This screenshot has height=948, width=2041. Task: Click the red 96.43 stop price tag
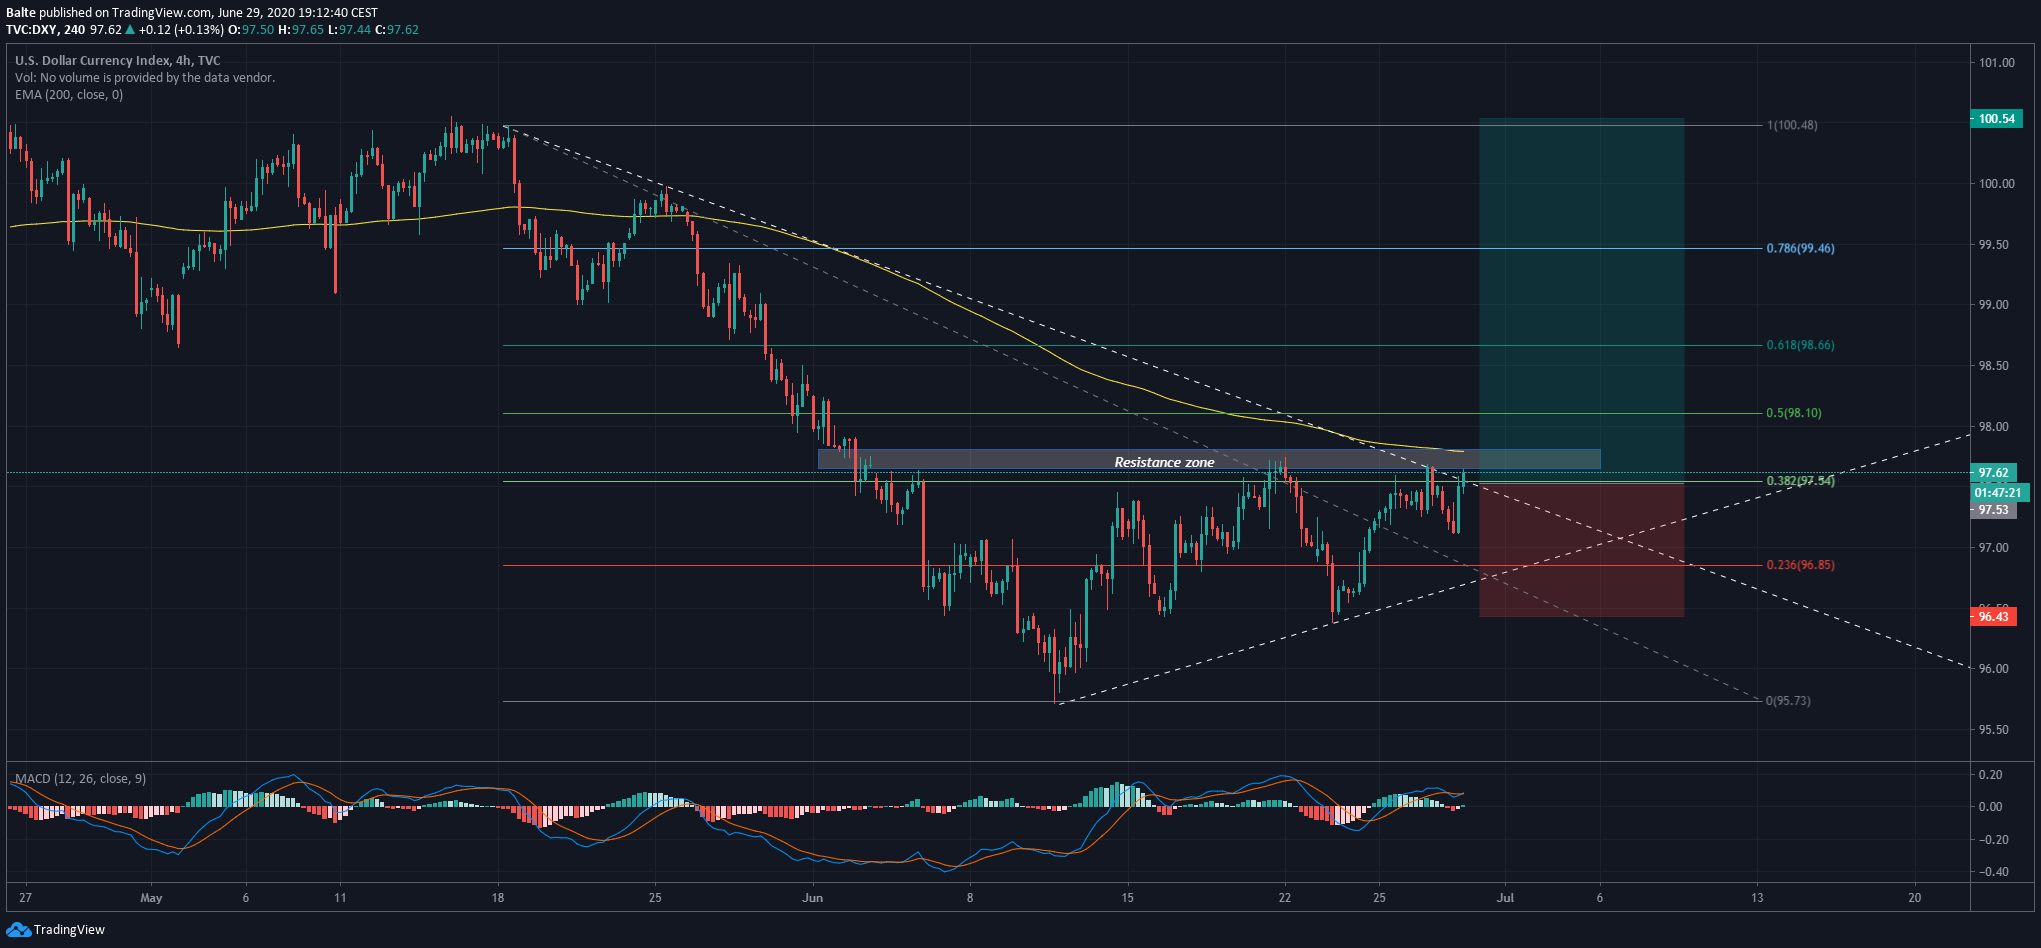tap(1993, 617)
